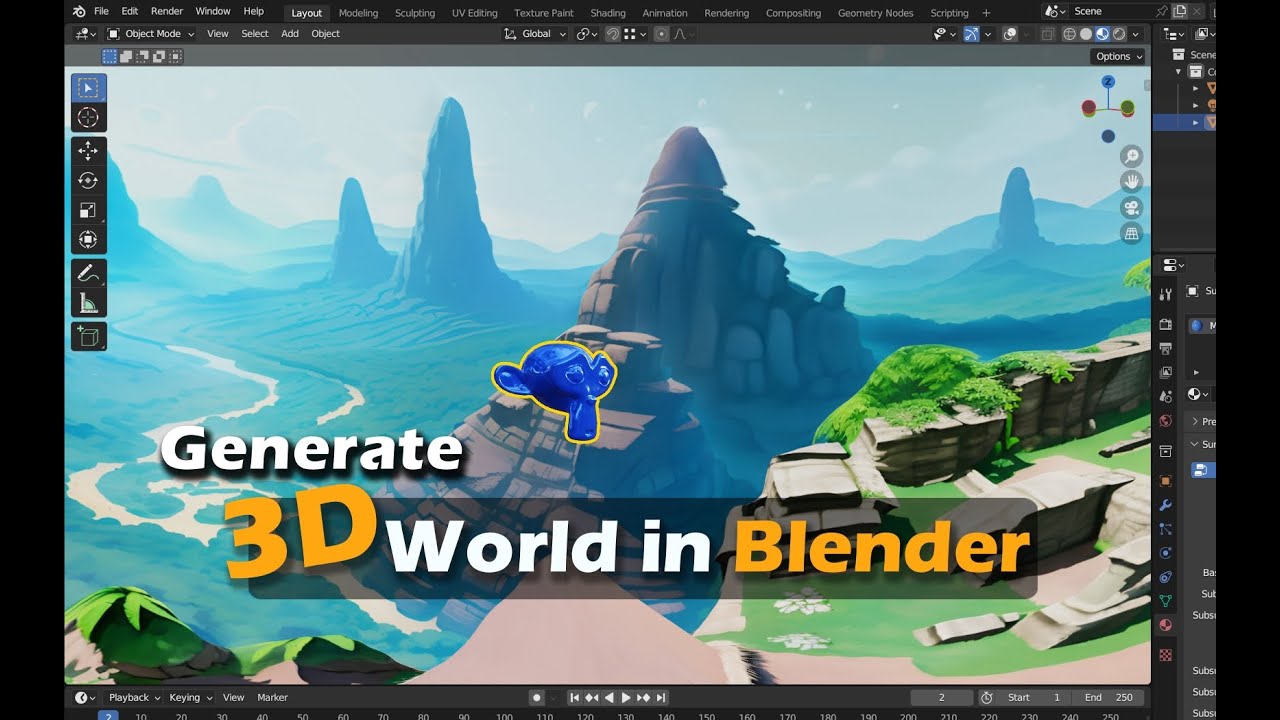Switch to wireframe viewport shading
The width and height of the screenshot is (1280, 720).
1069,33
